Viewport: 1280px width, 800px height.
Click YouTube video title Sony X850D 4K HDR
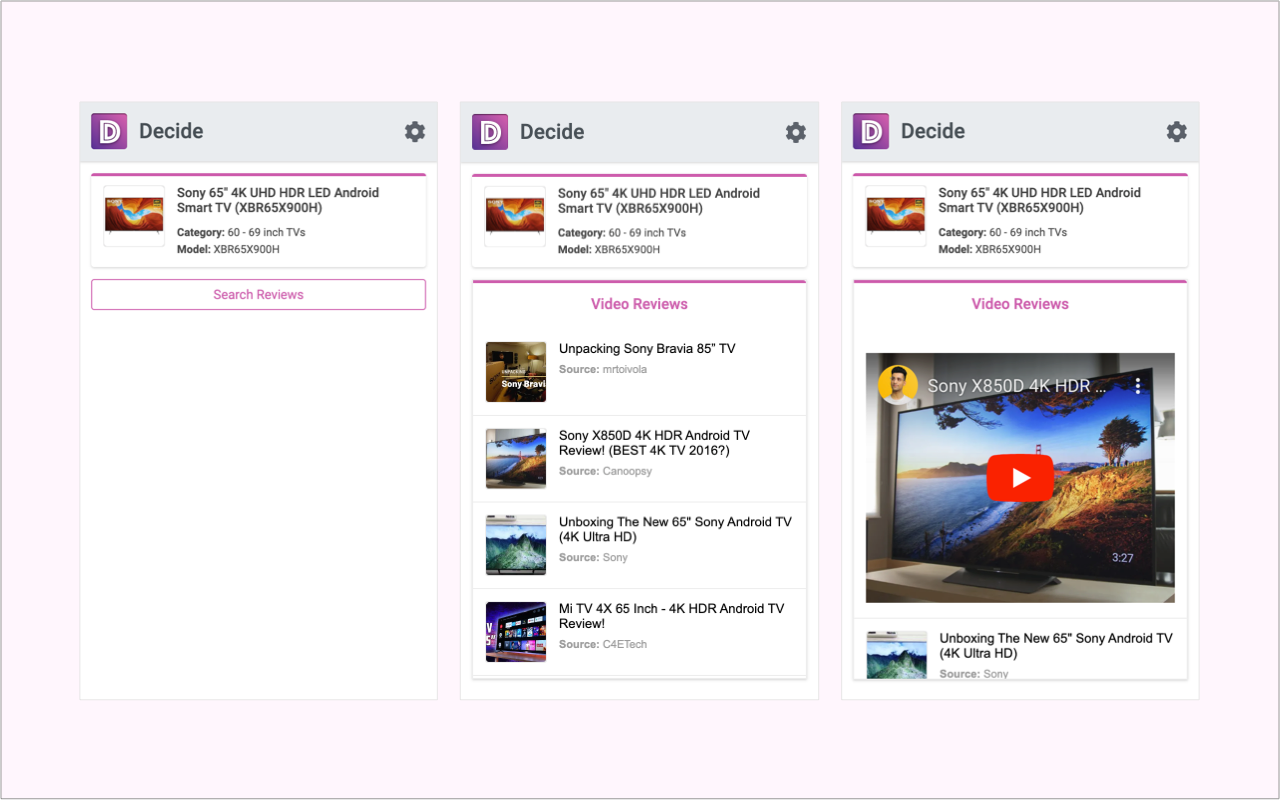(1017, 386)
